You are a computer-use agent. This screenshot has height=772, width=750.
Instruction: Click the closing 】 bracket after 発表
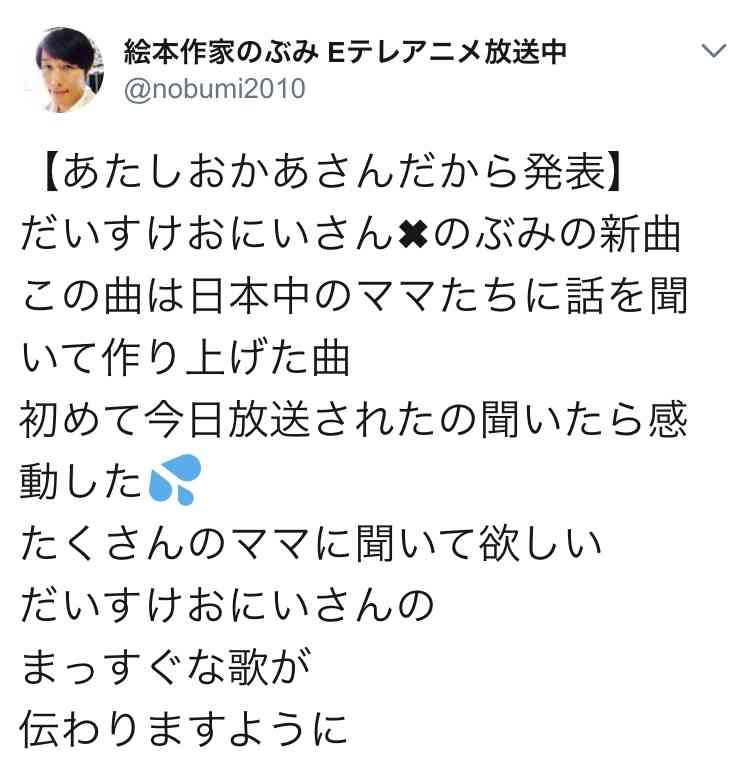[615, 172]
